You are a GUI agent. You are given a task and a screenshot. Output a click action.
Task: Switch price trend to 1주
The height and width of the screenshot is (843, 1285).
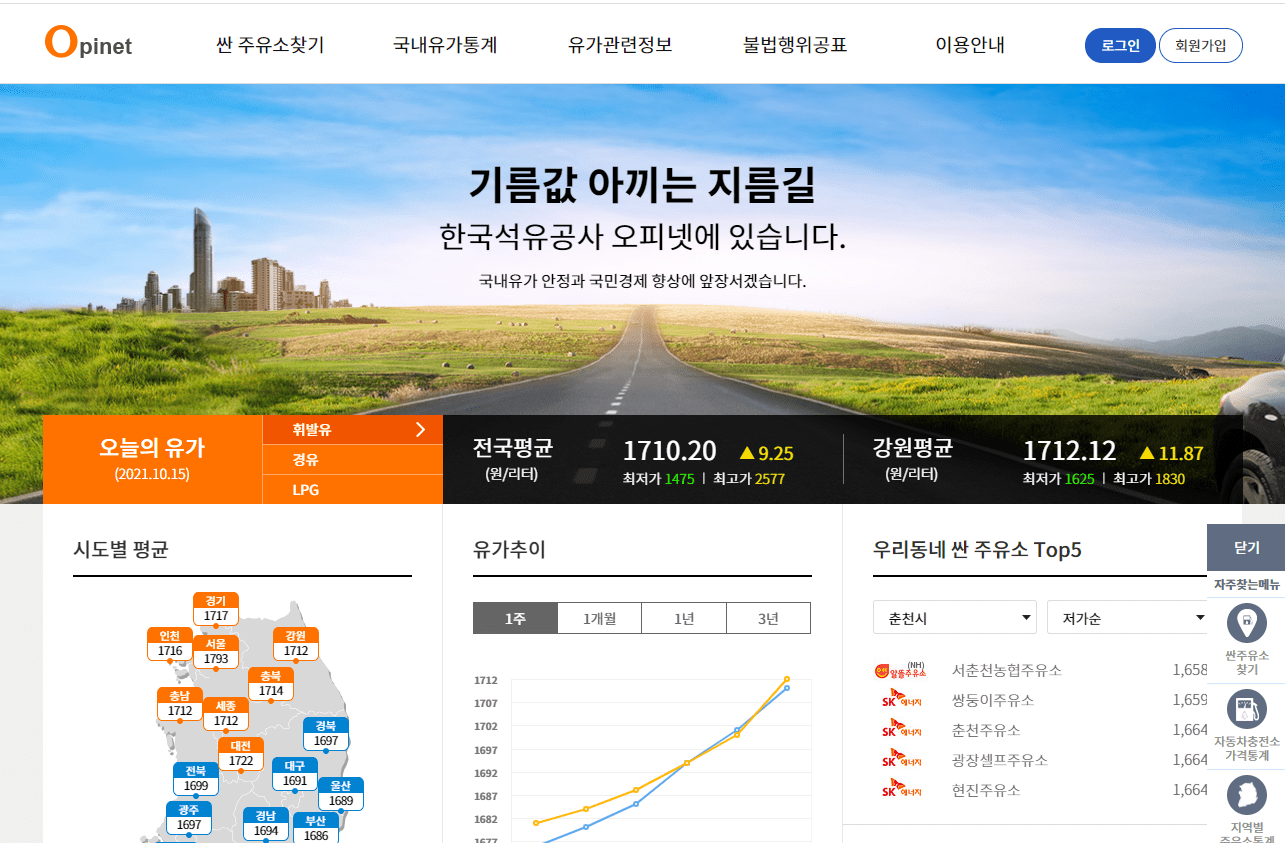click(x=515, y=618)
